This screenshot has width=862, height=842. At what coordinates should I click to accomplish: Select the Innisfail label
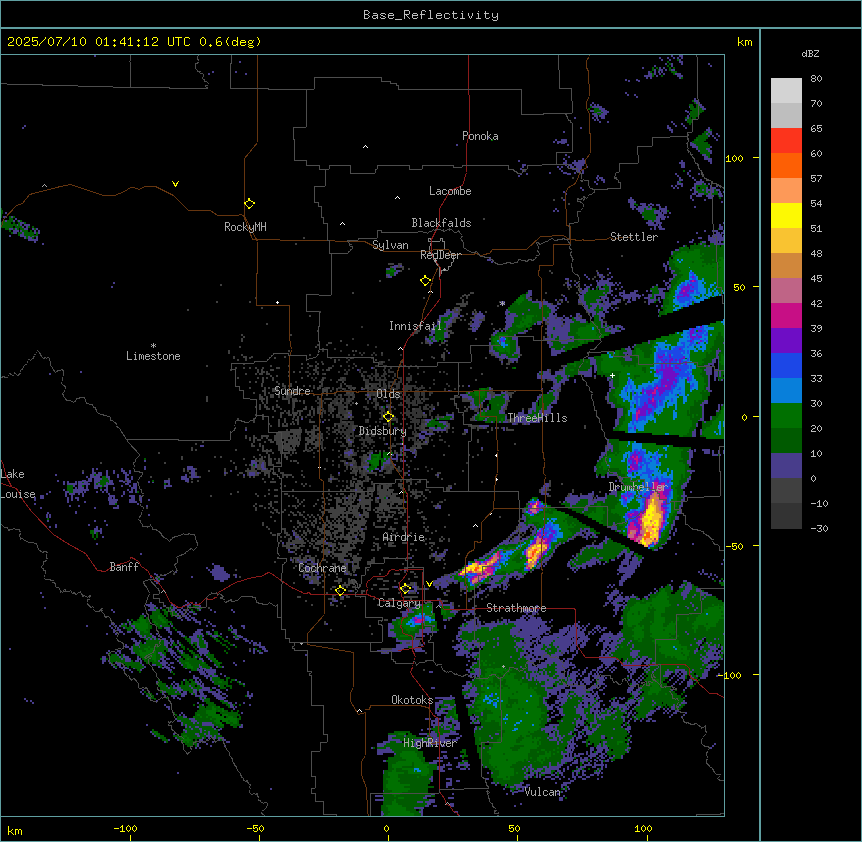click(x=415, y=326)
